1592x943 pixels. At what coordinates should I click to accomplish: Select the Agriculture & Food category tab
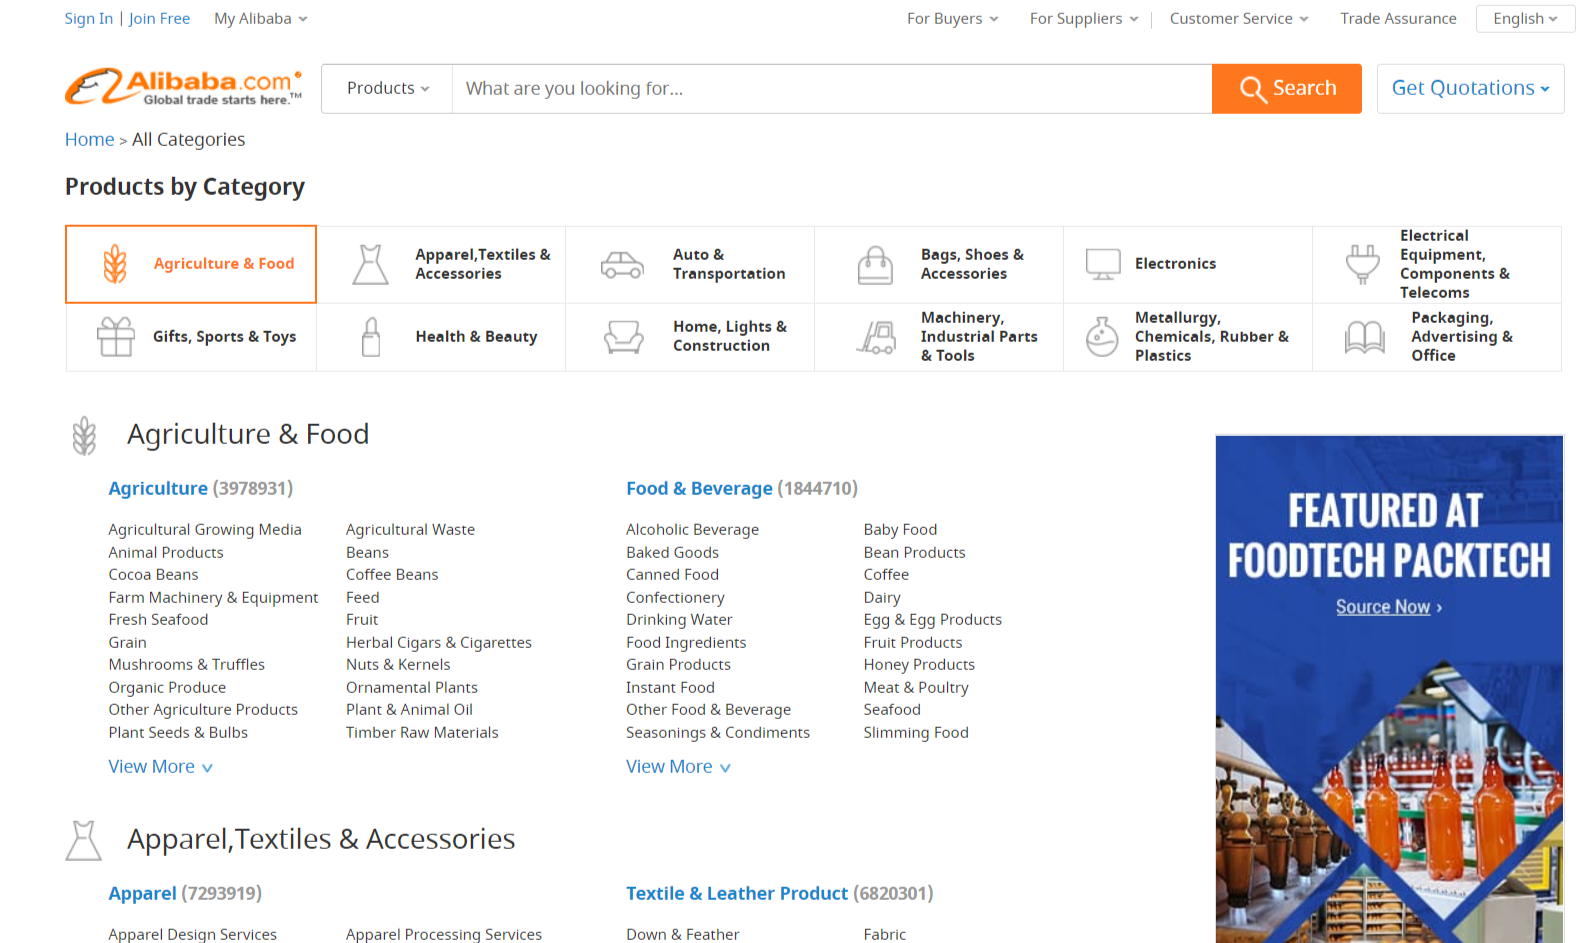point(191,264)
